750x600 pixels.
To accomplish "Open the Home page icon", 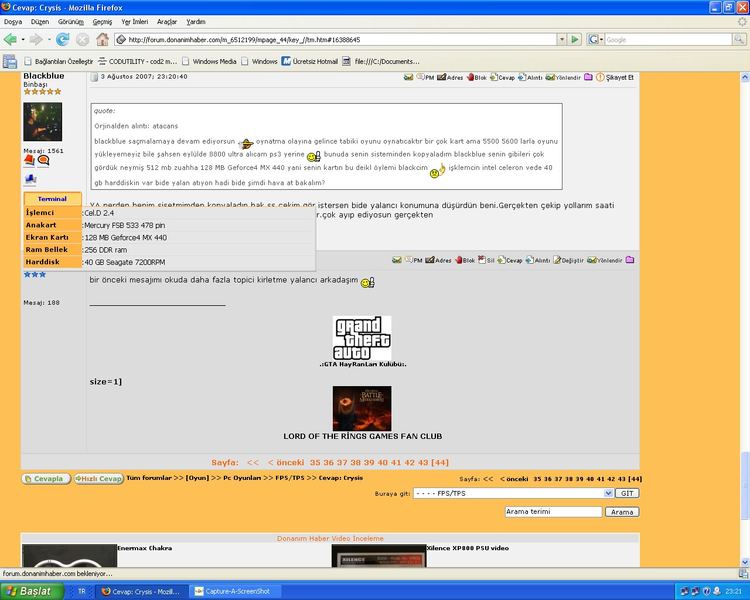I will coord(102,39).
